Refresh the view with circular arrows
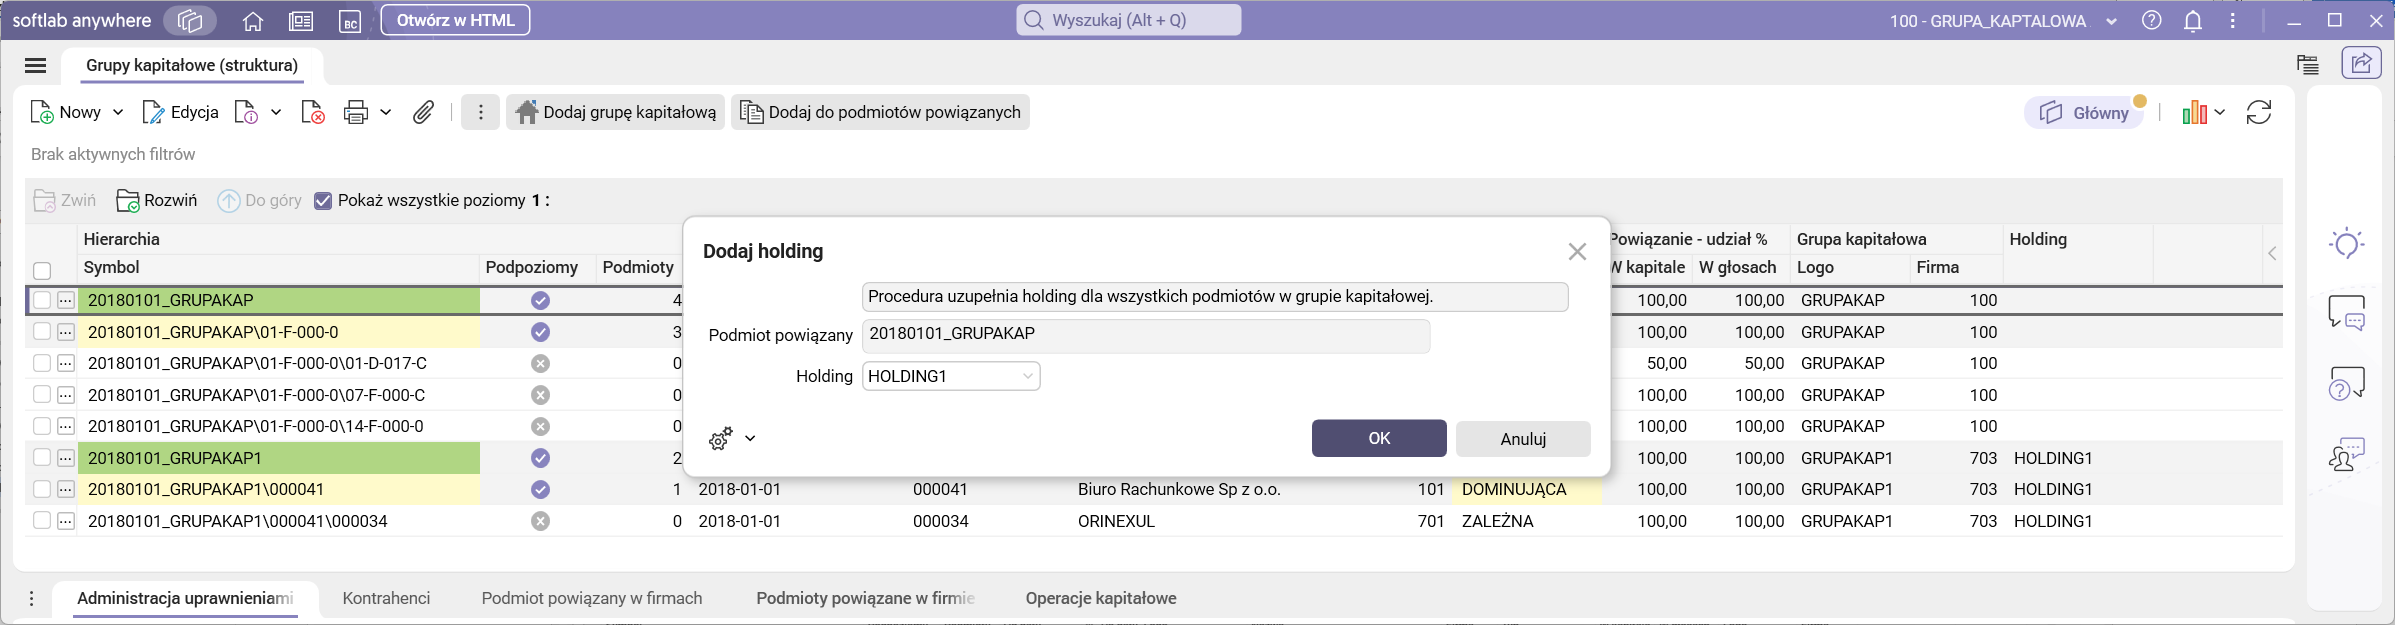The image size is (2395, 625). coord(2259,112)
